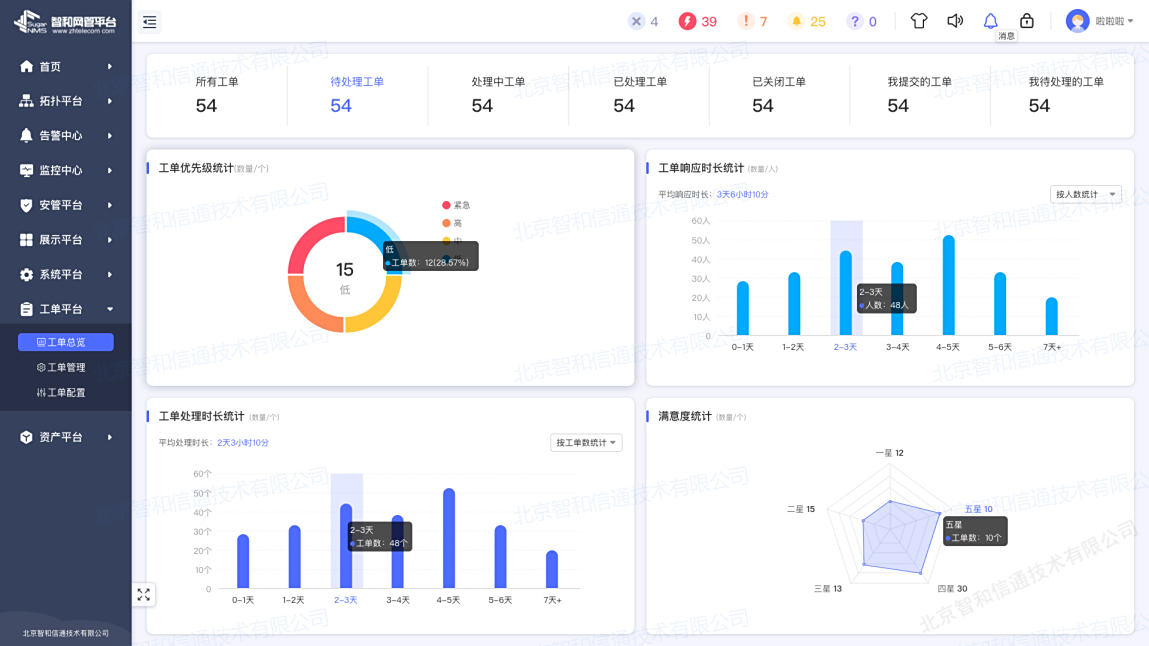
Task: Click the critical alarm X icon showing 4
Action: [636, 21]
